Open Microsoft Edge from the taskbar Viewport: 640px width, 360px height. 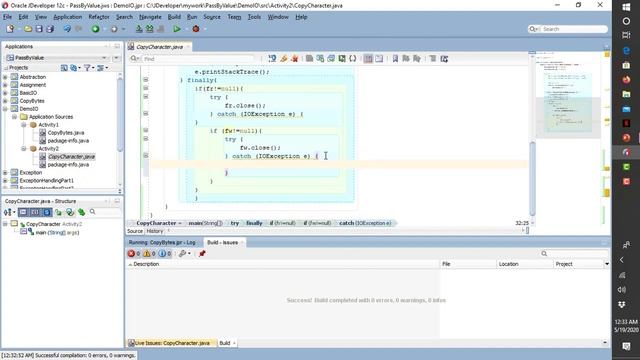(x=626, y=51)
